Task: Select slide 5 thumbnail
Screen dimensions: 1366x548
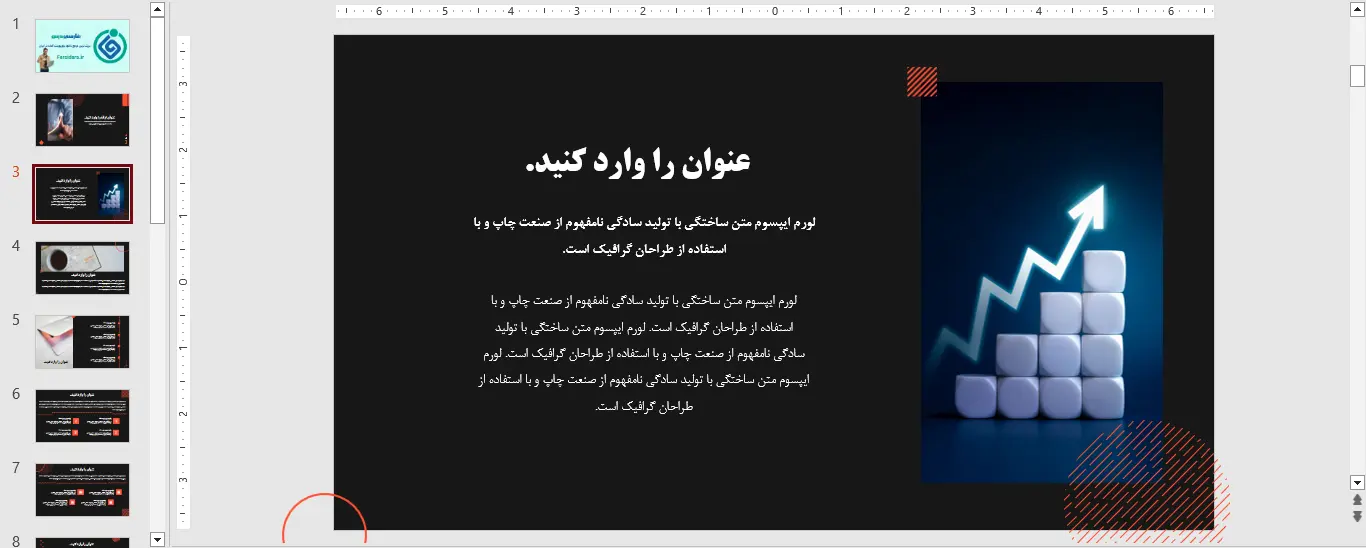Action: (82, 342)
